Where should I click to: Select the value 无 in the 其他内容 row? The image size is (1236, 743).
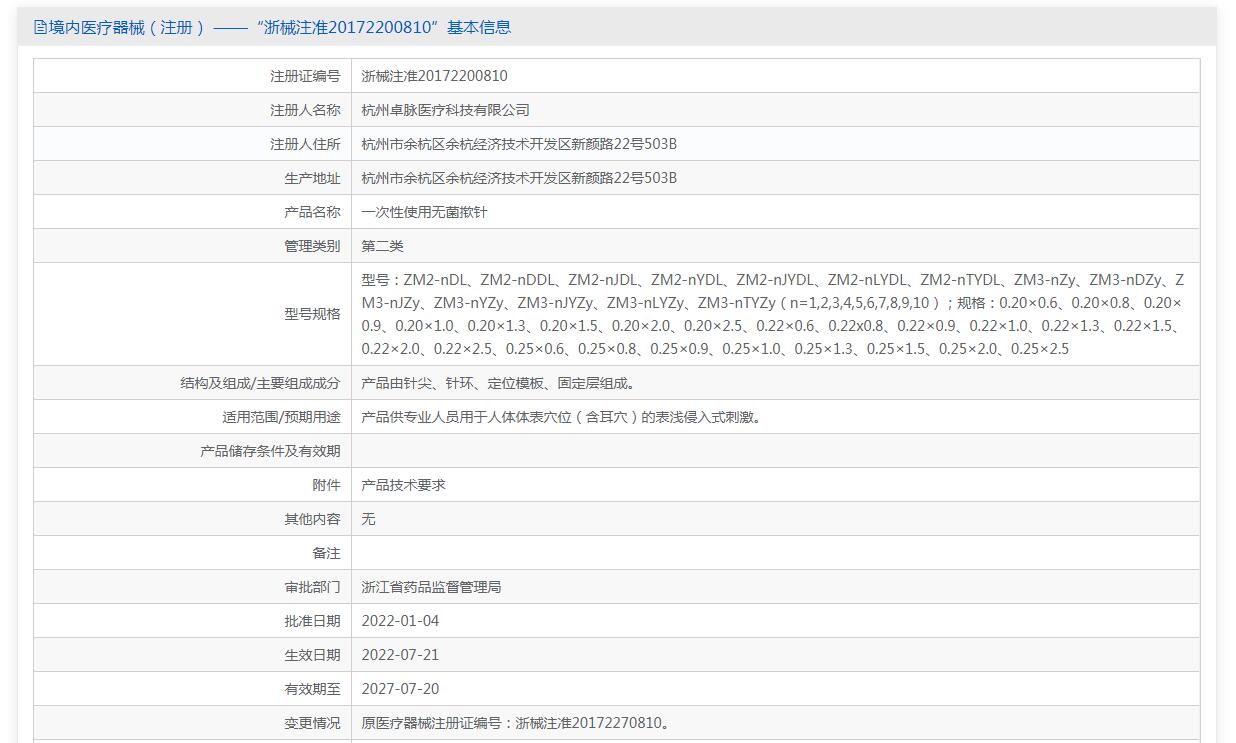pyautogui.click(x=368, y=519)
